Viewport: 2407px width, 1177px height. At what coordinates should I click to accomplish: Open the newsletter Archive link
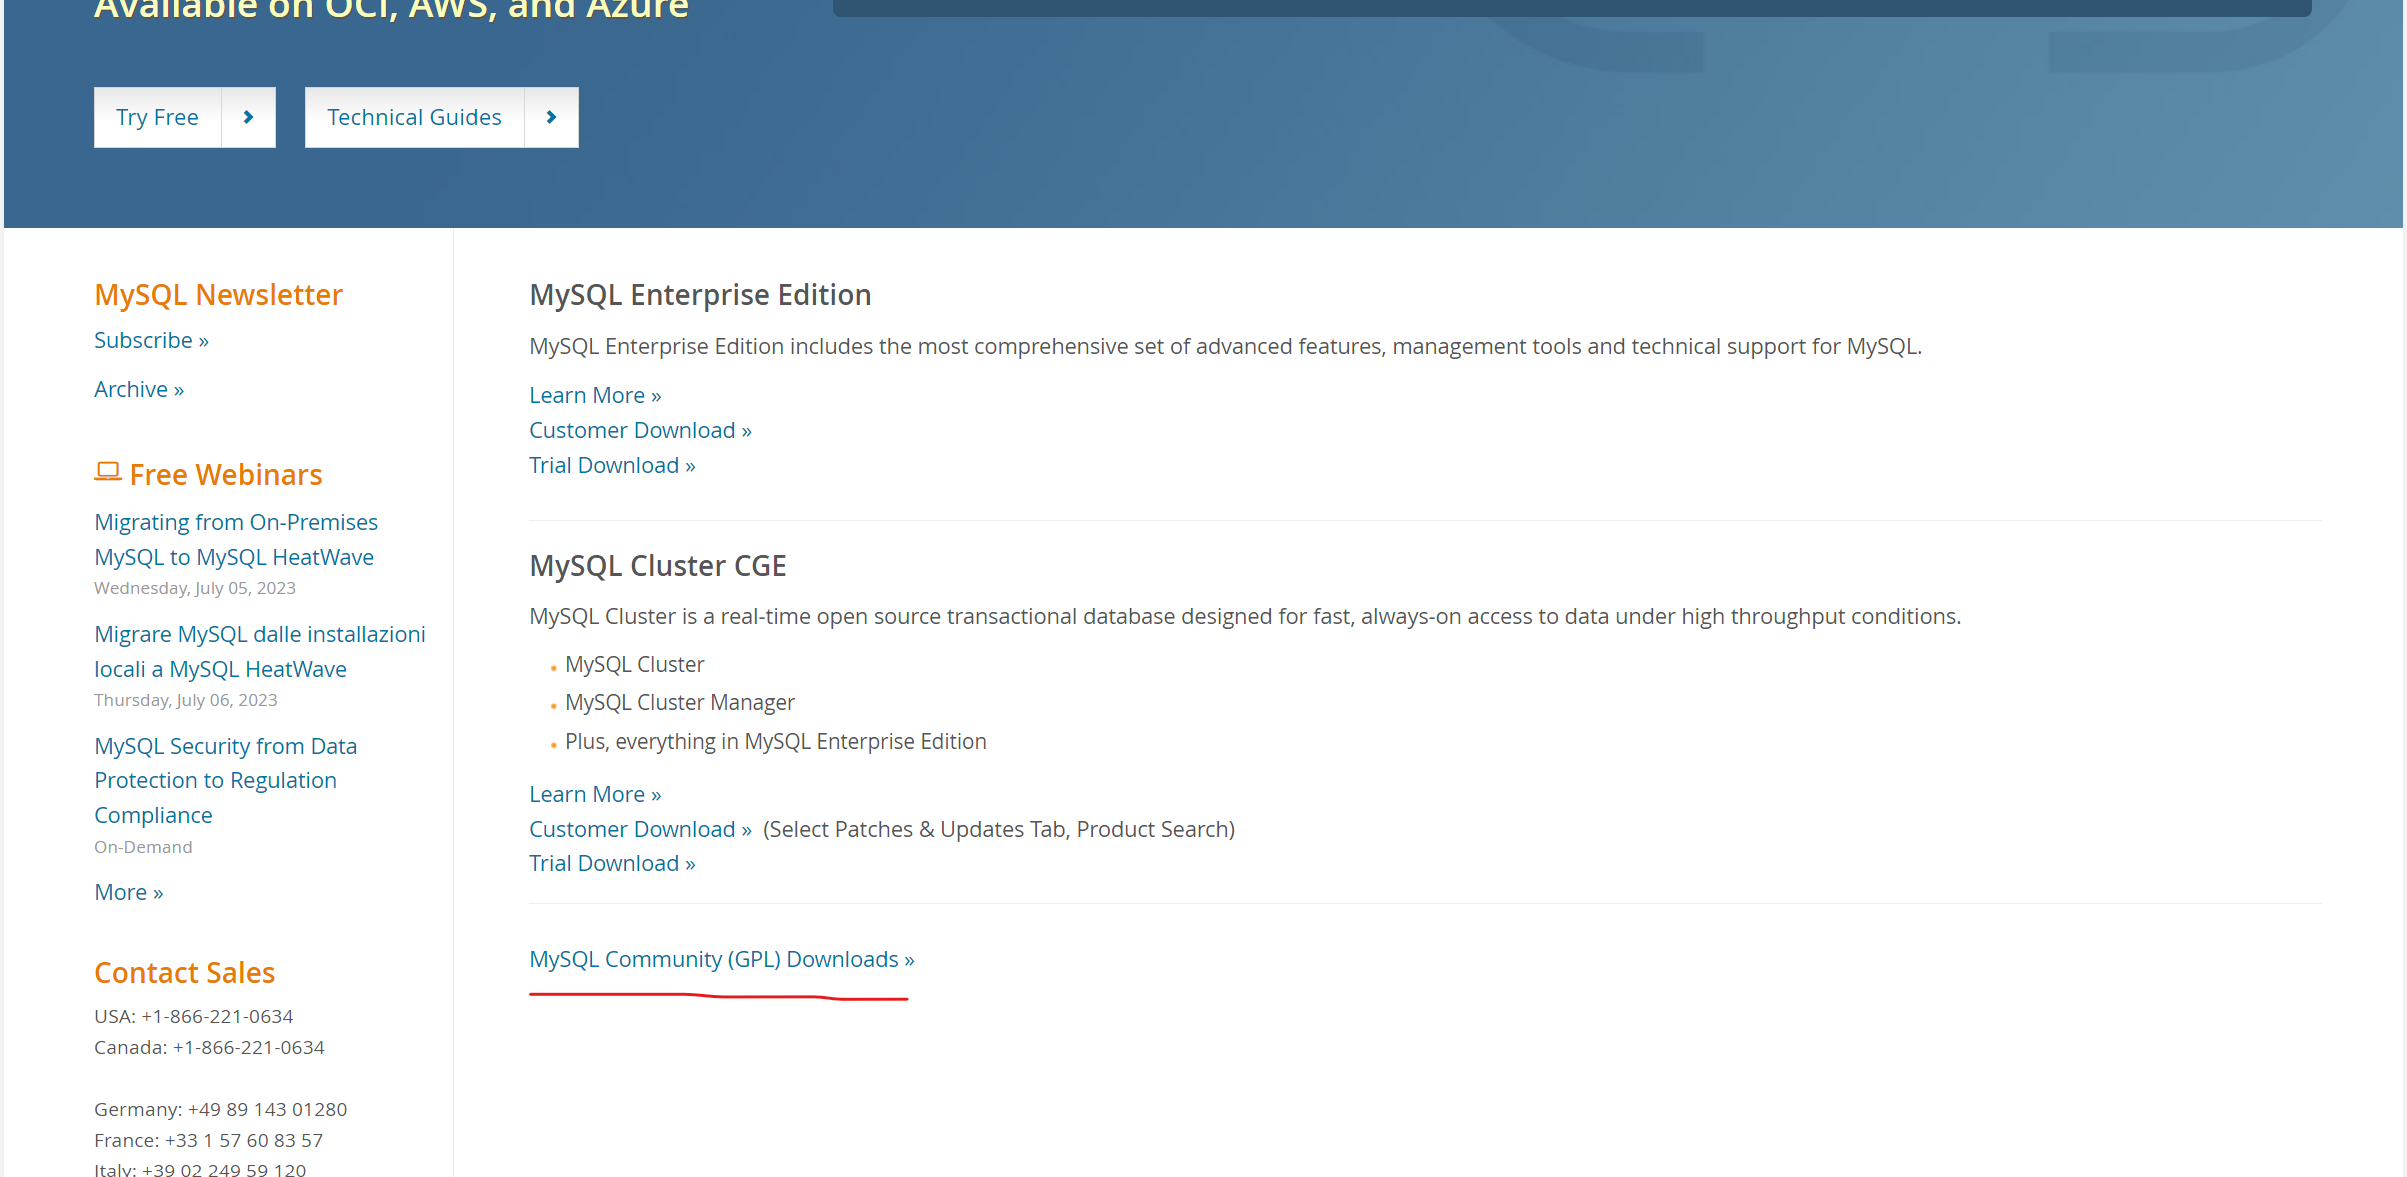point(139,389)
